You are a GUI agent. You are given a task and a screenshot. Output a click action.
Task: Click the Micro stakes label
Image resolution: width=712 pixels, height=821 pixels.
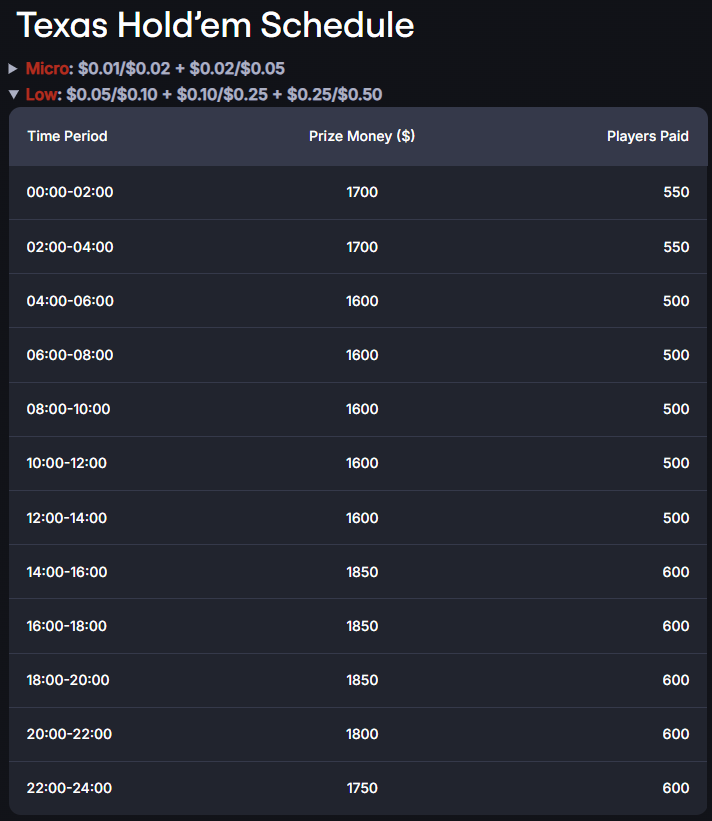point(47,69)
